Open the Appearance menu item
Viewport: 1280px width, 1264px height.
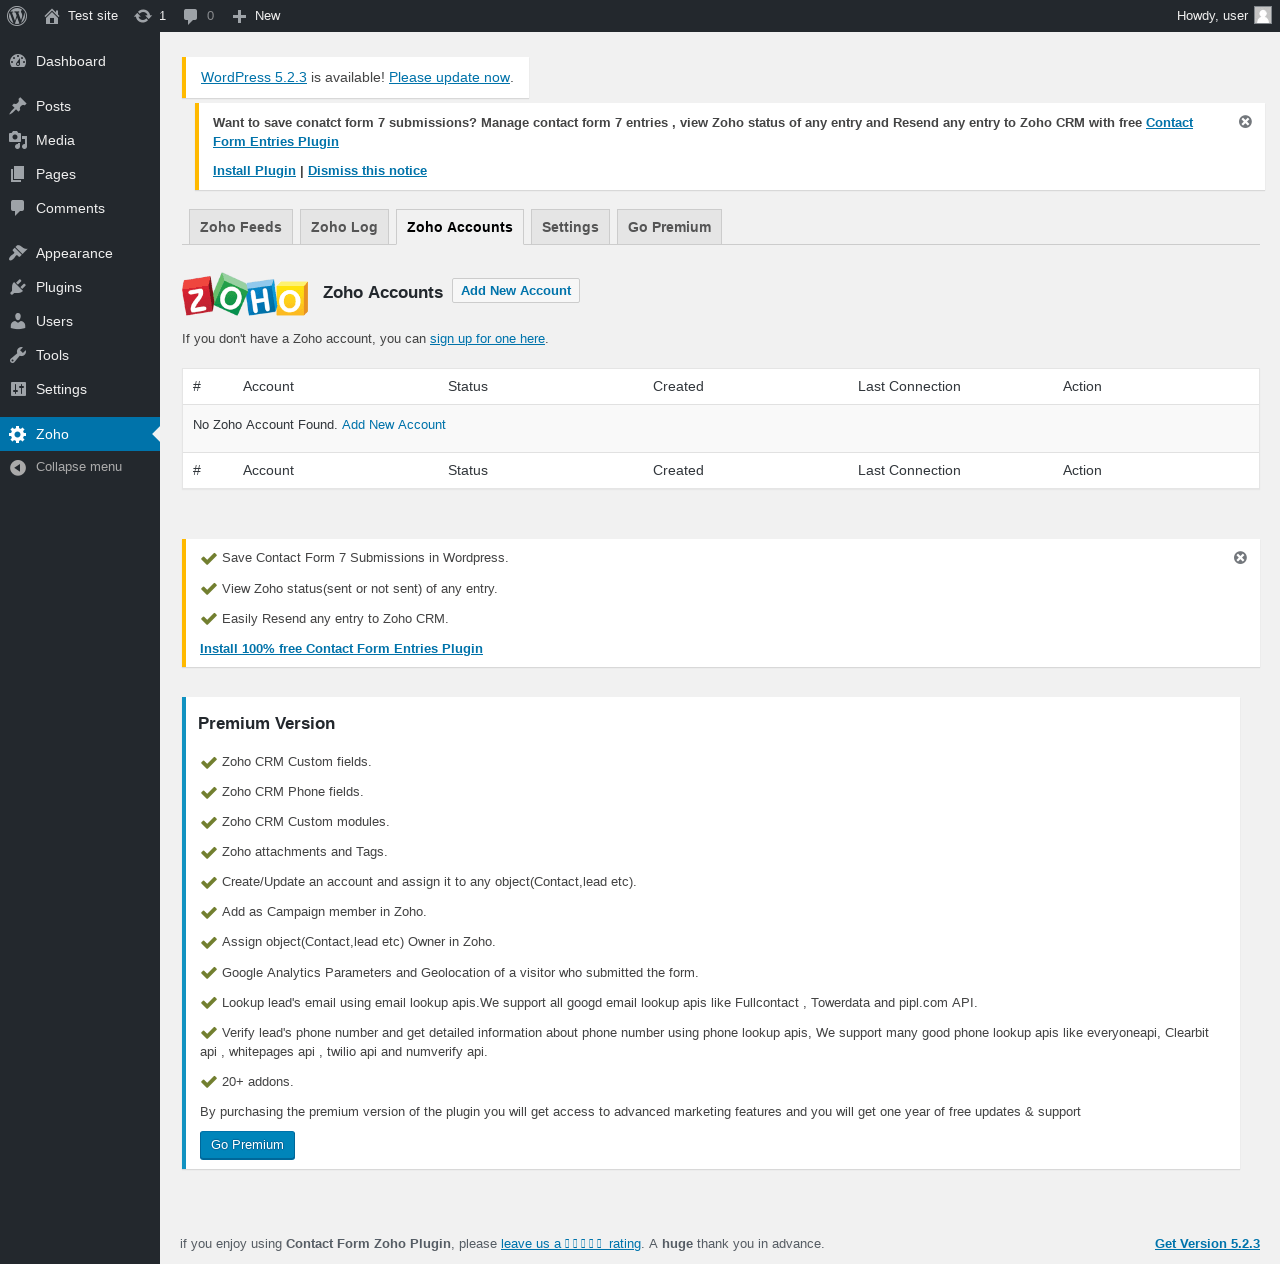[x=80, y=253]
